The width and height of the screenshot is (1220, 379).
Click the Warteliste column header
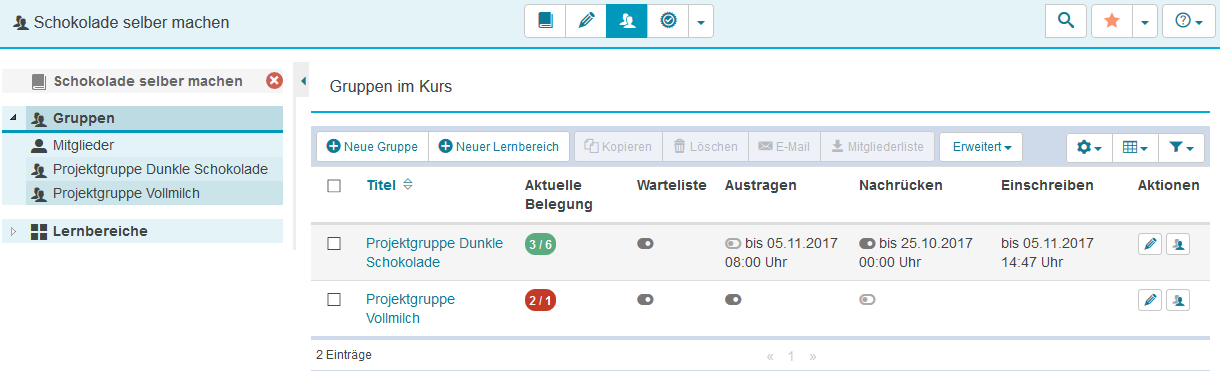[672, 185]
